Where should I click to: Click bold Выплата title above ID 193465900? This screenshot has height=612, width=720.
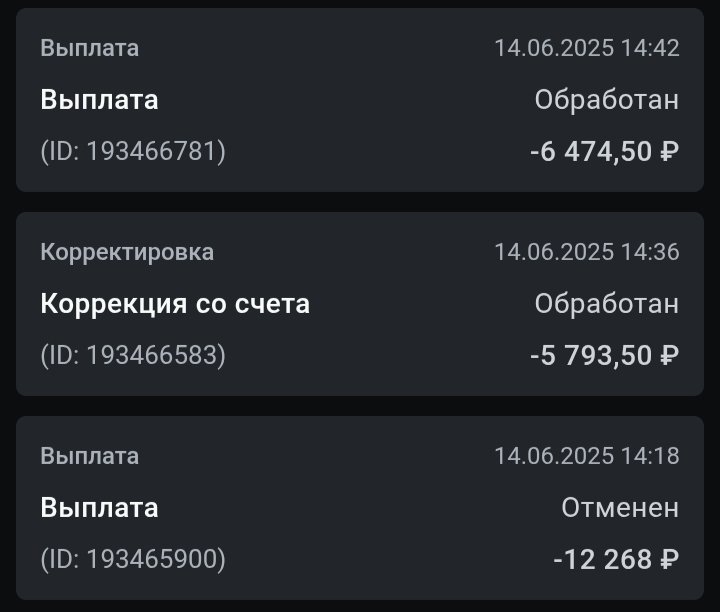tap(99, 508)
